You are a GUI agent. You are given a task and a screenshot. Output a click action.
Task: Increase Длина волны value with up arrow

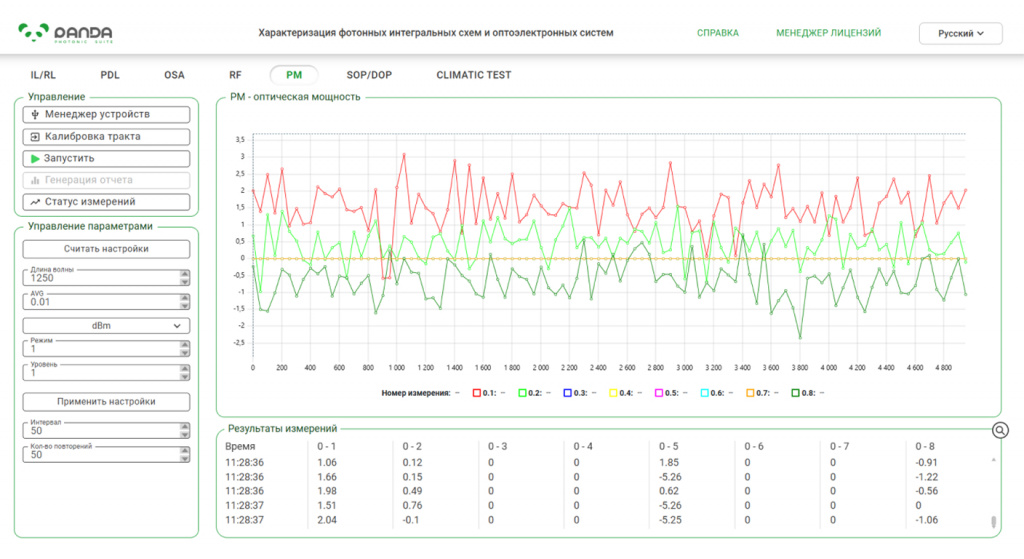[x=185, y=274]
